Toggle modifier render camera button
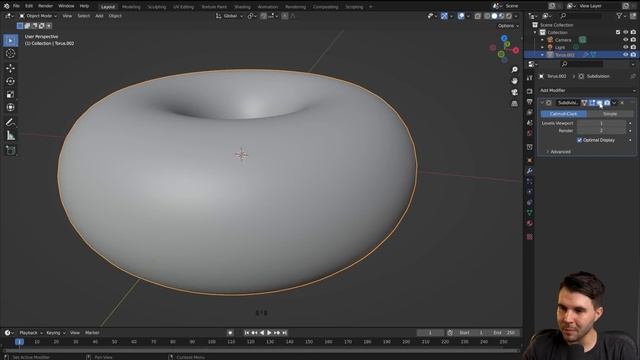 click(607, 103)
